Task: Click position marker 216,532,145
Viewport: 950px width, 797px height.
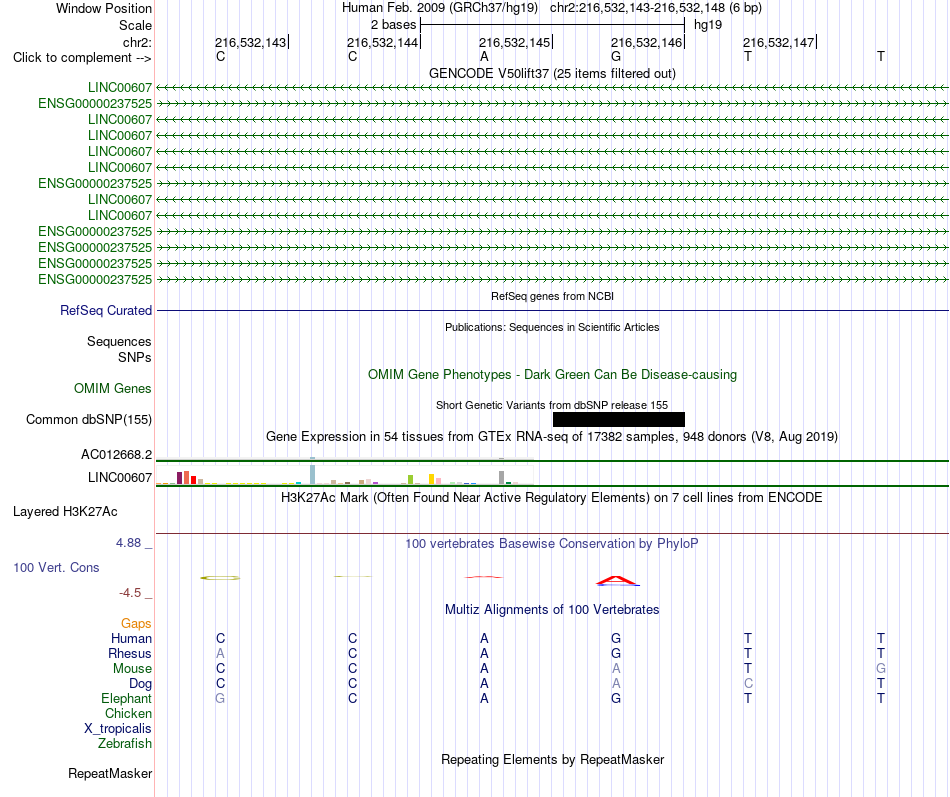Action: point(514,42)
